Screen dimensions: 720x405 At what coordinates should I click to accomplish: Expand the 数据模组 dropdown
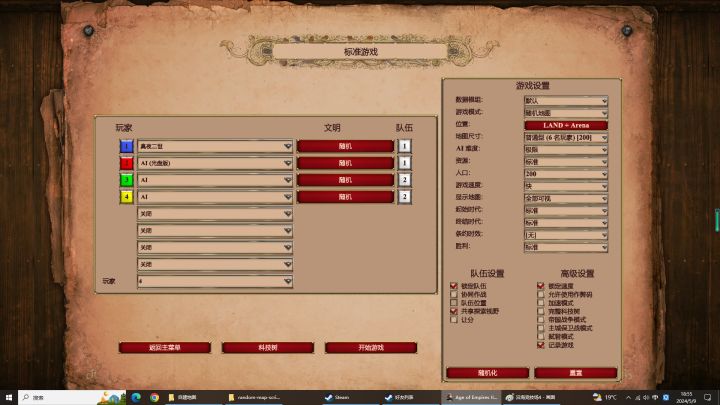tap(566, 100)
